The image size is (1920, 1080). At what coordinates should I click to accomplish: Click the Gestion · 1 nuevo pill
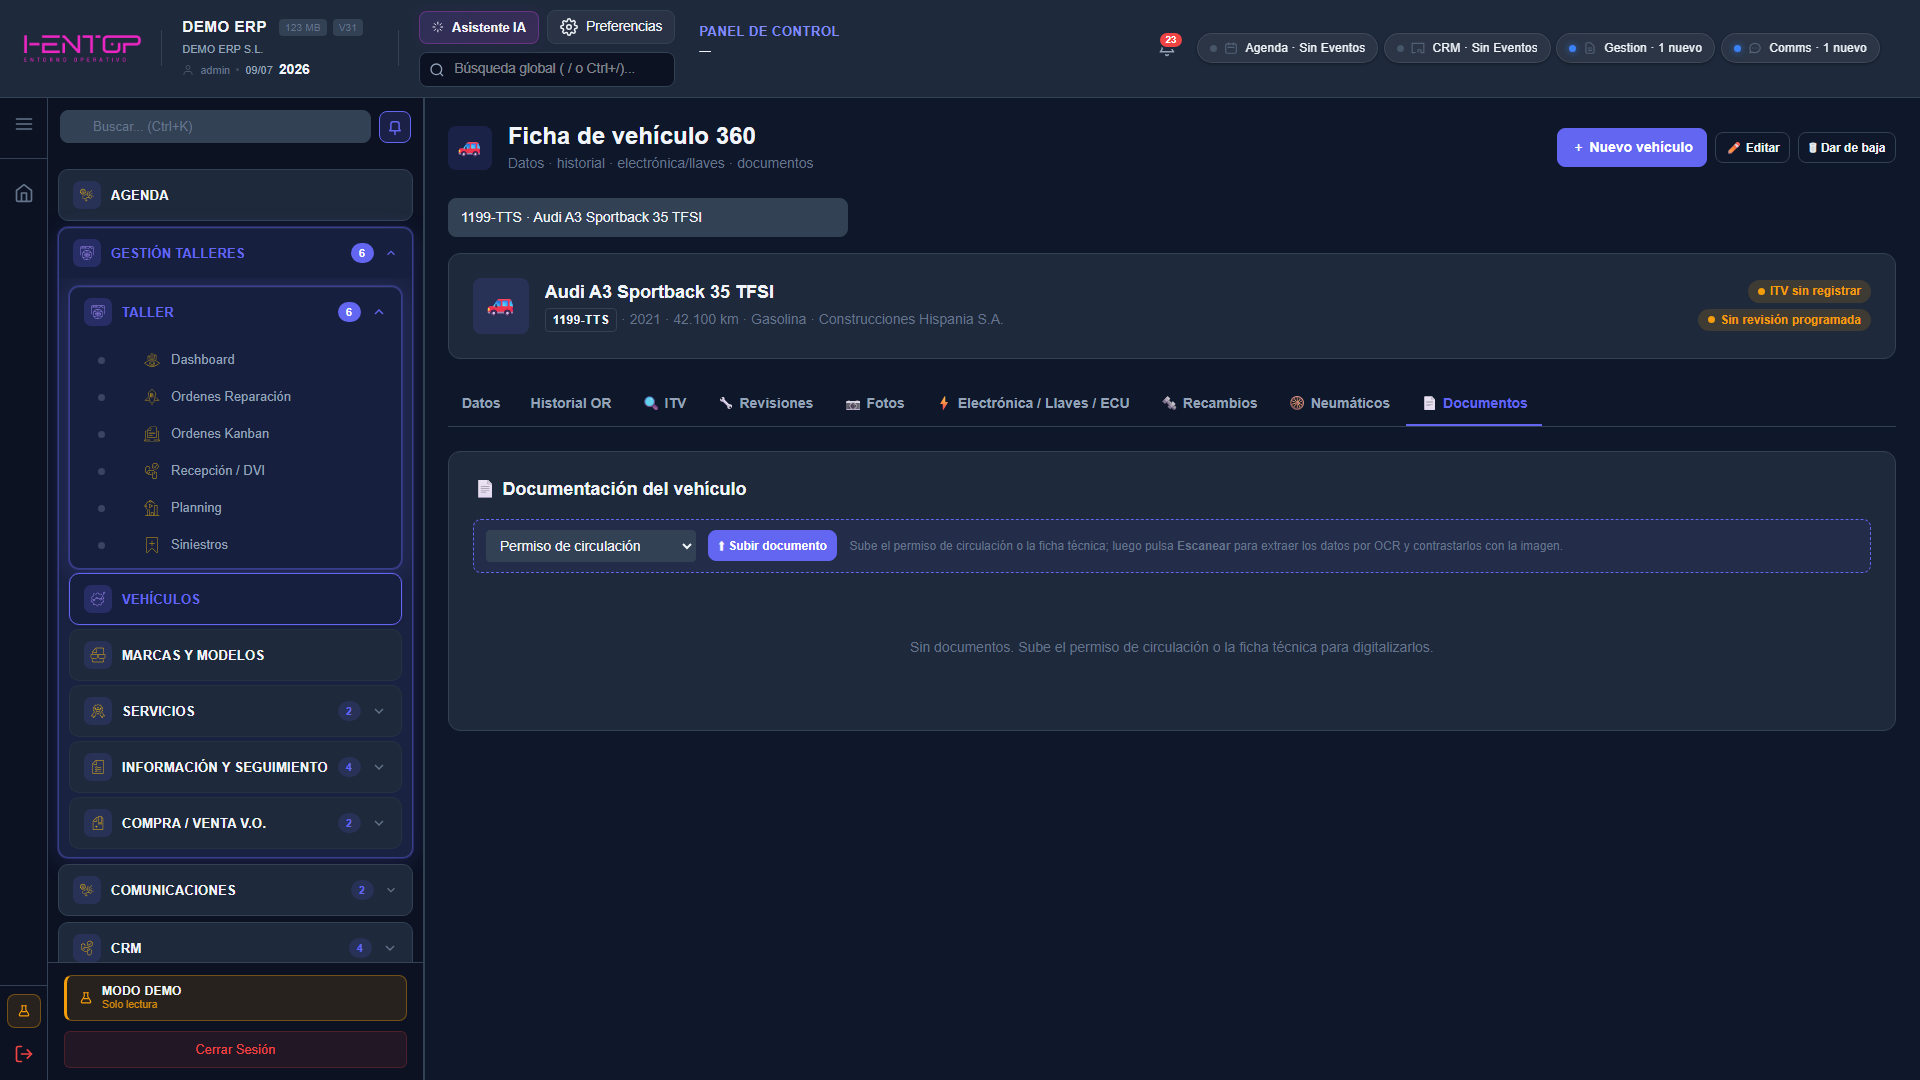tap(1636, 48)
